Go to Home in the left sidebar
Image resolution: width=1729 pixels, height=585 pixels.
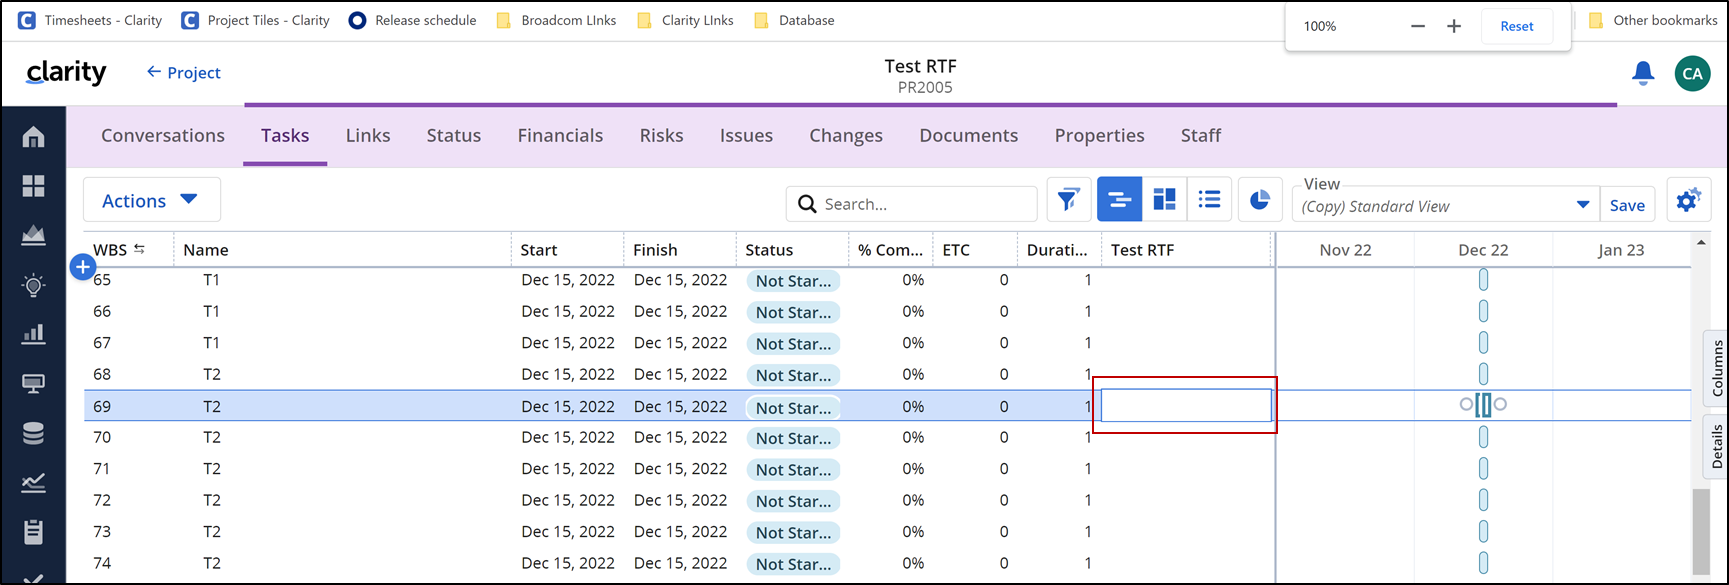(33, 137)
